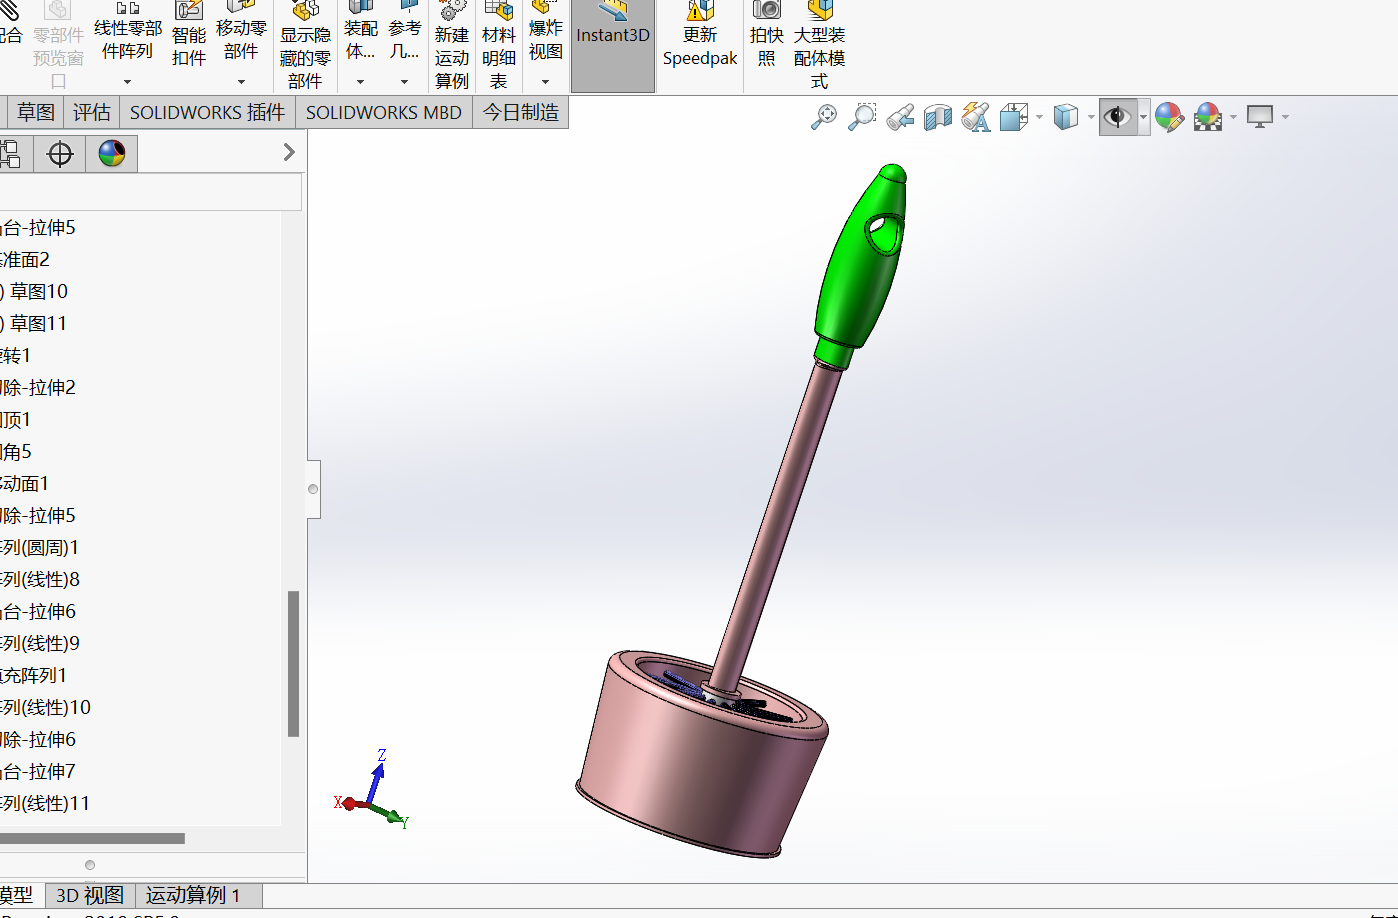Open the 移动零部件 dropdown arrow
Screen dimensions: 1398x918
pyautogui.click(x=241, y=82)
